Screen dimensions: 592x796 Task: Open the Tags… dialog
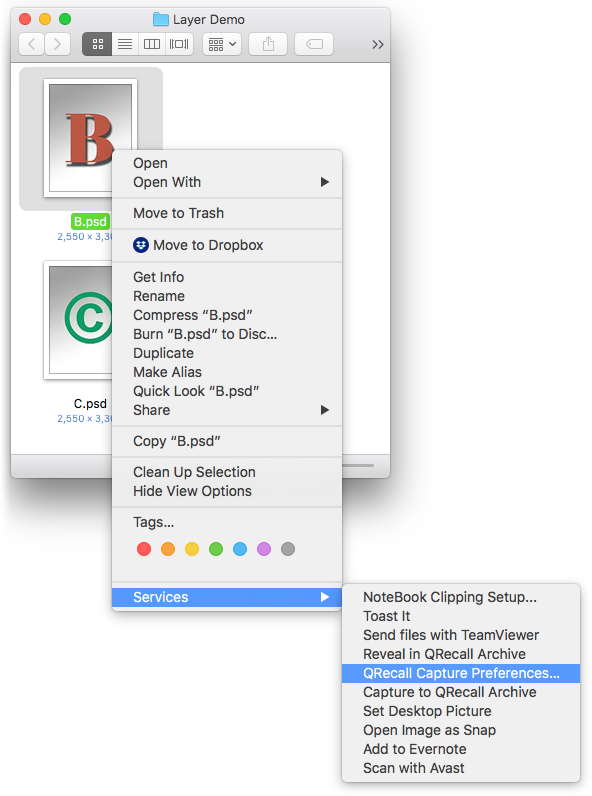(226, 522)
